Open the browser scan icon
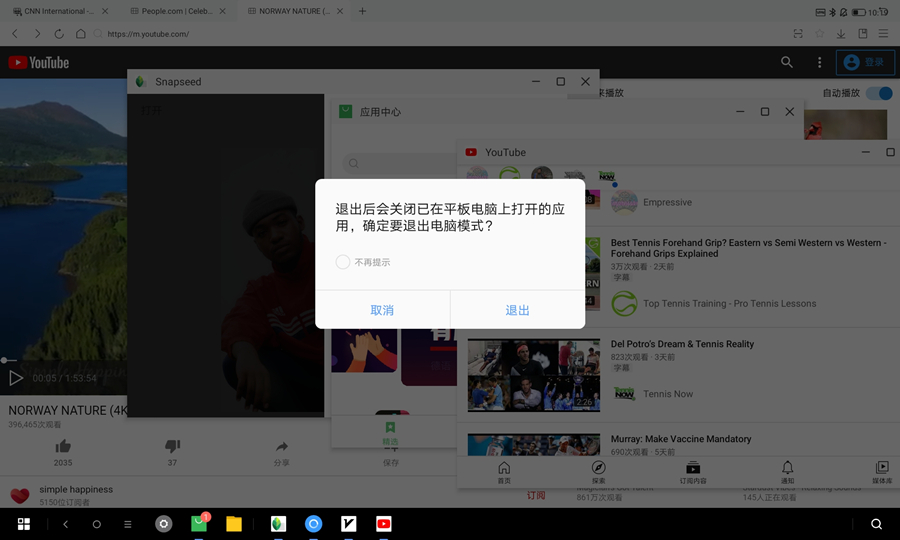The image size is (900, 540). click(798, 34)
